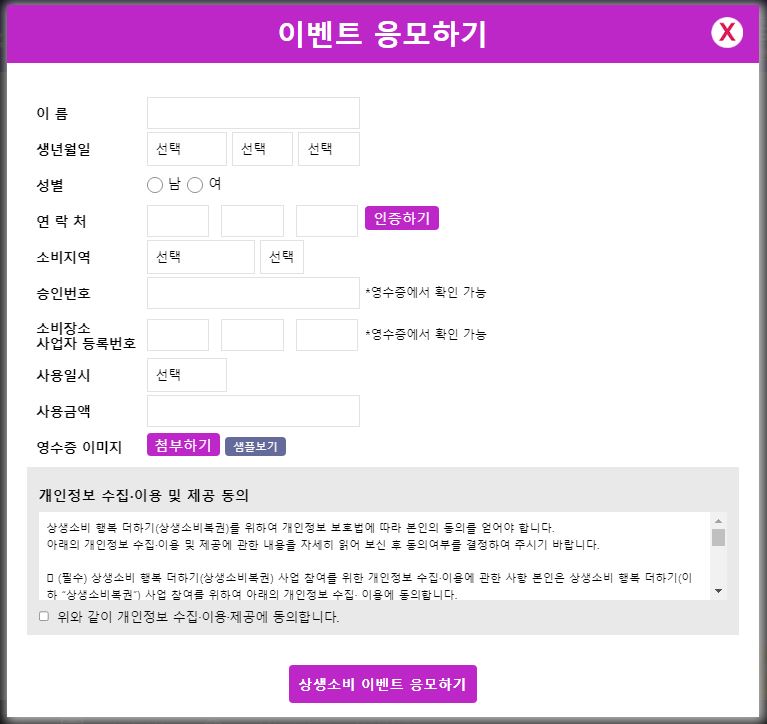The width and height of the screenshot is (767, 724).
Task: Select the 남 gender radio button
Action: tap(155, 185)
